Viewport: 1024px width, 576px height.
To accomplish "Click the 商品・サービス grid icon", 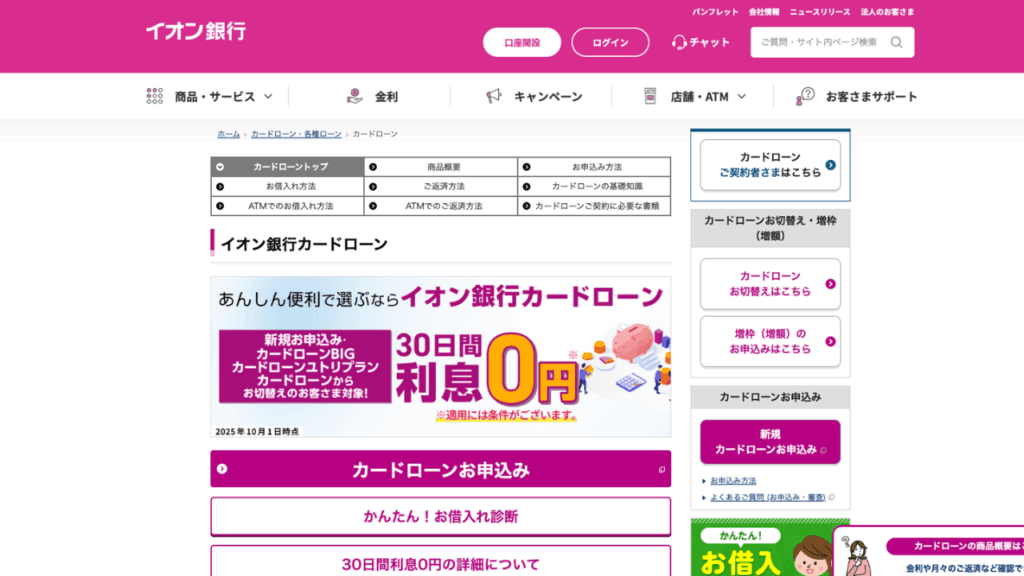I will point(154,95).
